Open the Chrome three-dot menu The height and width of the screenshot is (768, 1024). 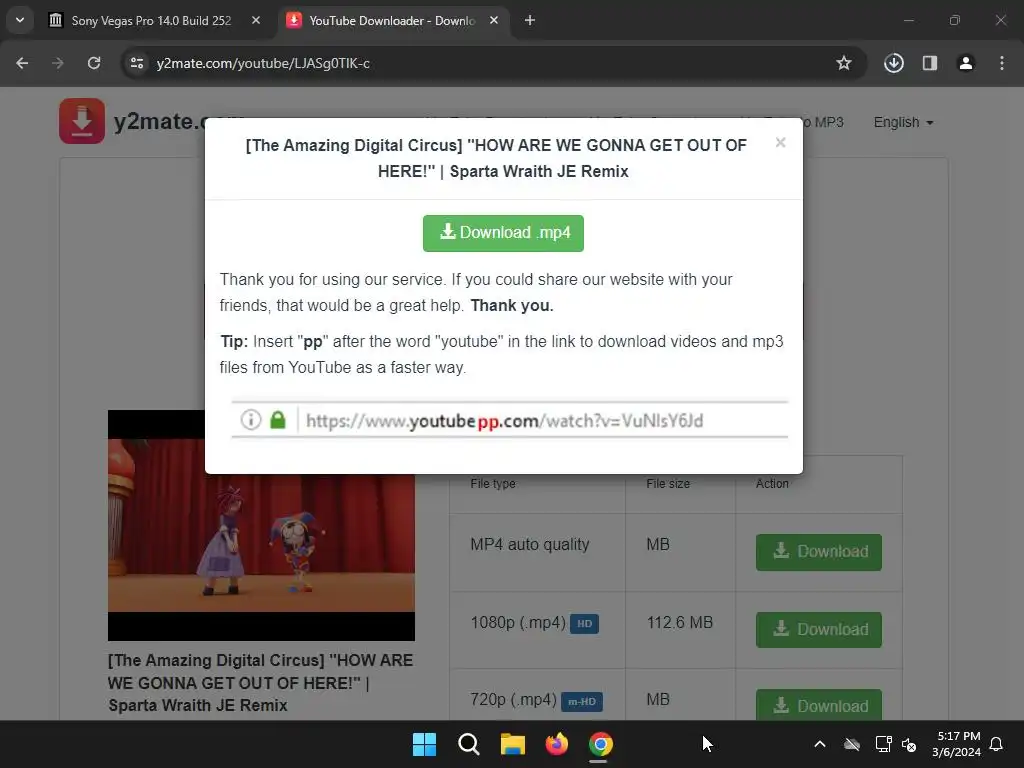coord(1002,63)
